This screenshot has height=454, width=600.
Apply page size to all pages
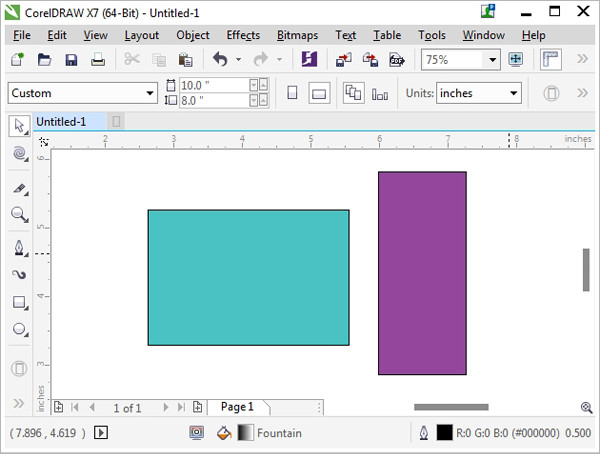(x=353, y=93)
